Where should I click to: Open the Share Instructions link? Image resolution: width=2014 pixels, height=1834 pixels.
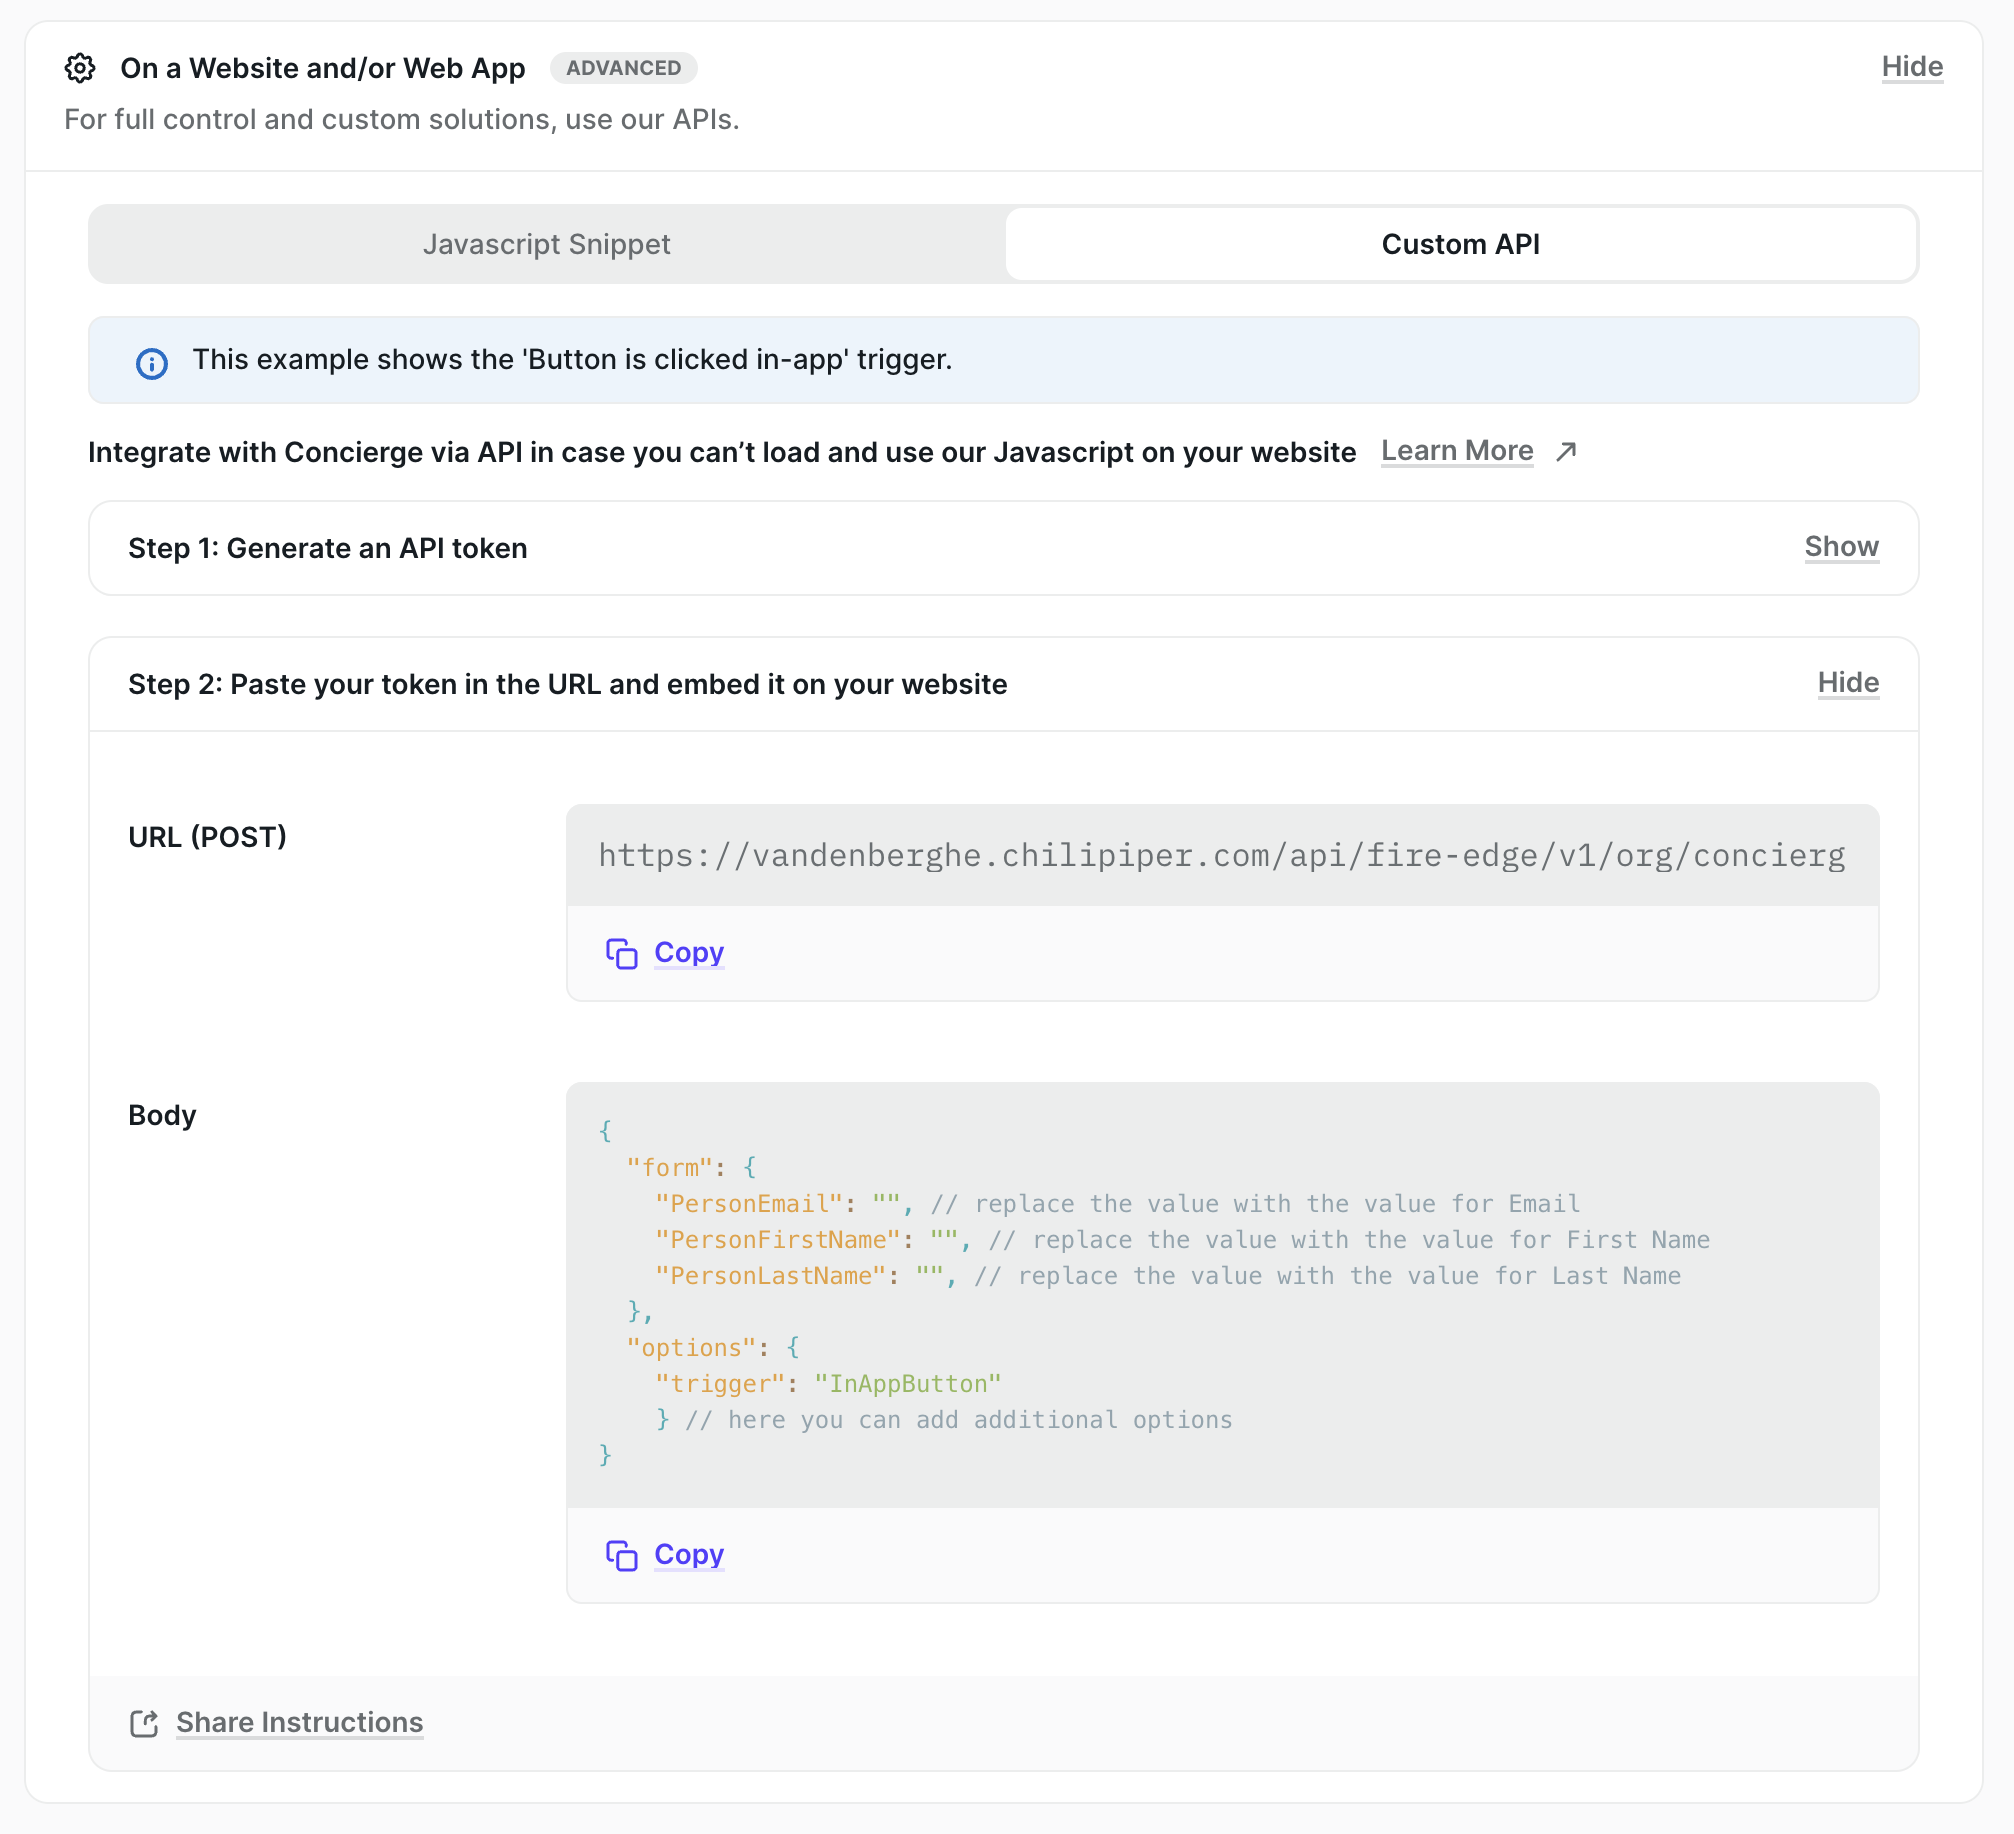[x=299, y=1722]
